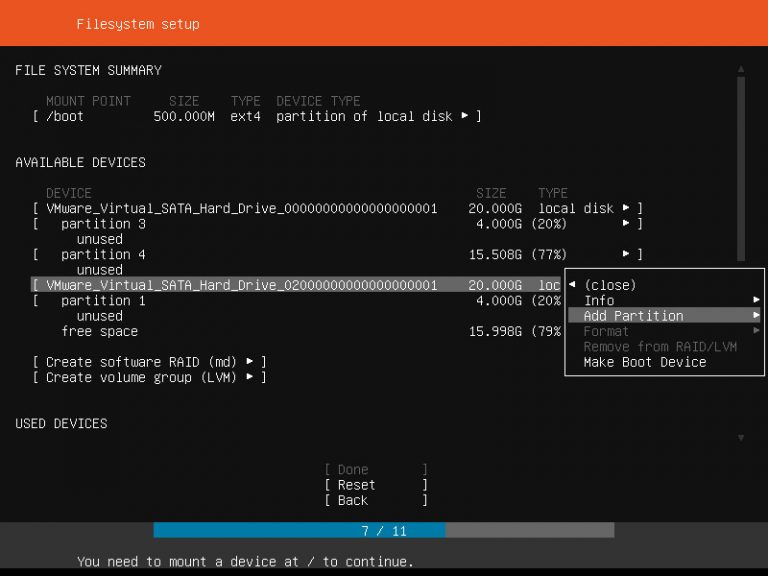This screenshot has width=768, height=576.
Task: Click Create volume group (LVM) button
Action: pyautogui.click(x=149, y=378)
